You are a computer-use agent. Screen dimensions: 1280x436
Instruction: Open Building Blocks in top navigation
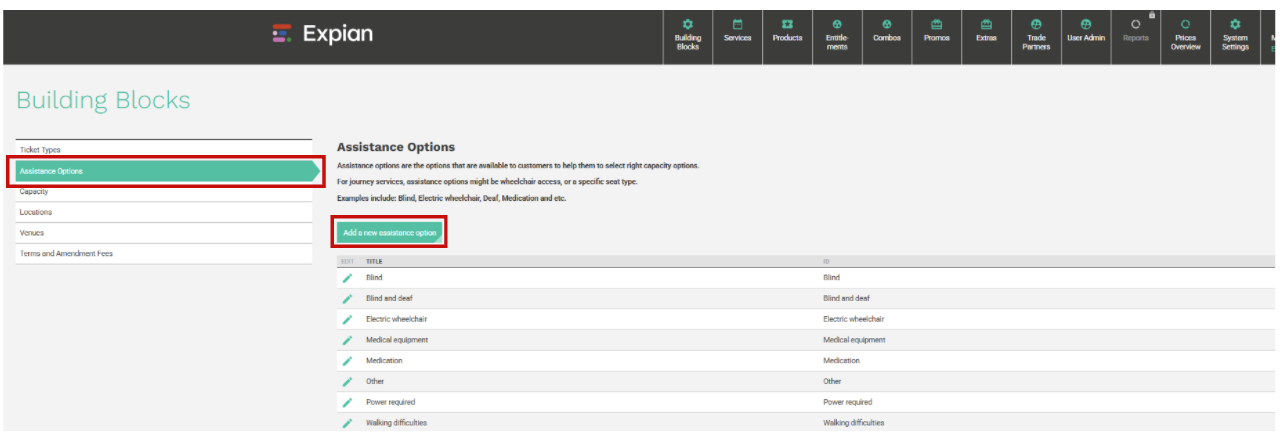687,37
